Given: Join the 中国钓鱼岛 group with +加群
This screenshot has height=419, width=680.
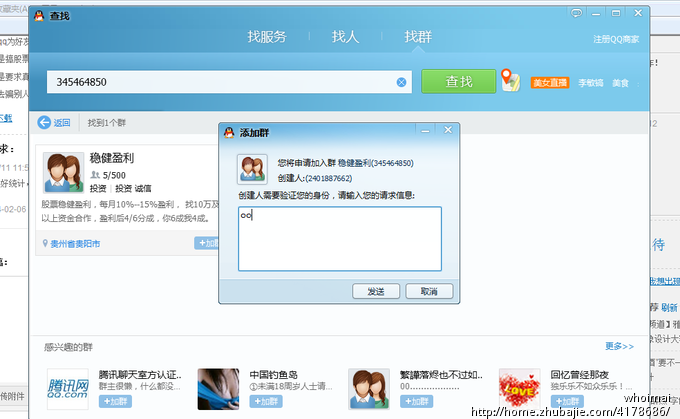Looking at the screenshot, I should pyautogui.click(x=266, y=401).
